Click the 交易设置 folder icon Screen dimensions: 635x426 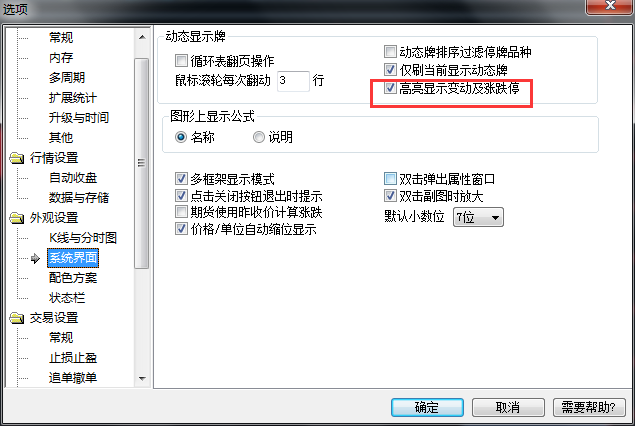[17, 318]
